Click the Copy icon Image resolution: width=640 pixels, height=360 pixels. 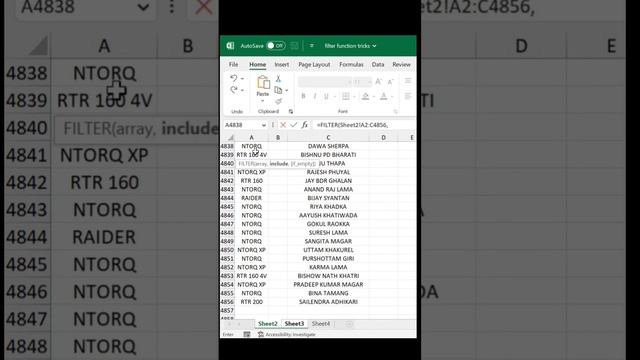(278, 90)
